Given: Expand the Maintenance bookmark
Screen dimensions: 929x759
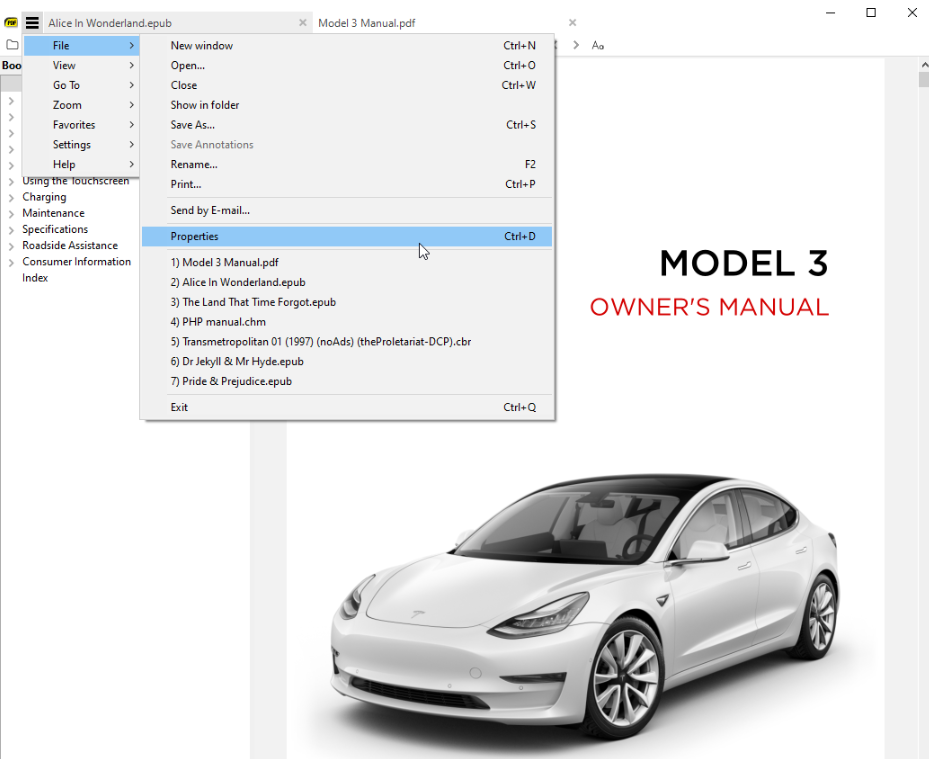Looking at the screenshot, I should (x=11, y=213).
